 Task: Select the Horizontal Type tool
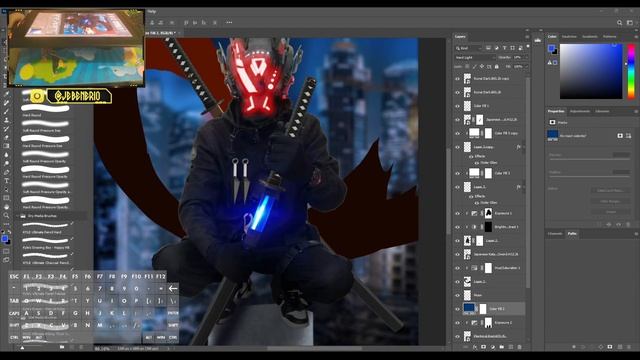6,180
